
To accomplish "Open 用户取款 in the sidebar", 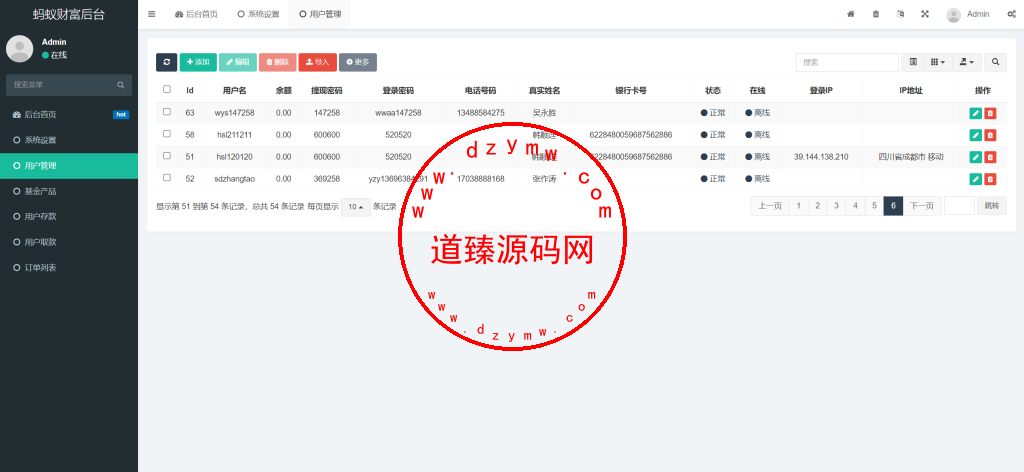I will point(69,242).
